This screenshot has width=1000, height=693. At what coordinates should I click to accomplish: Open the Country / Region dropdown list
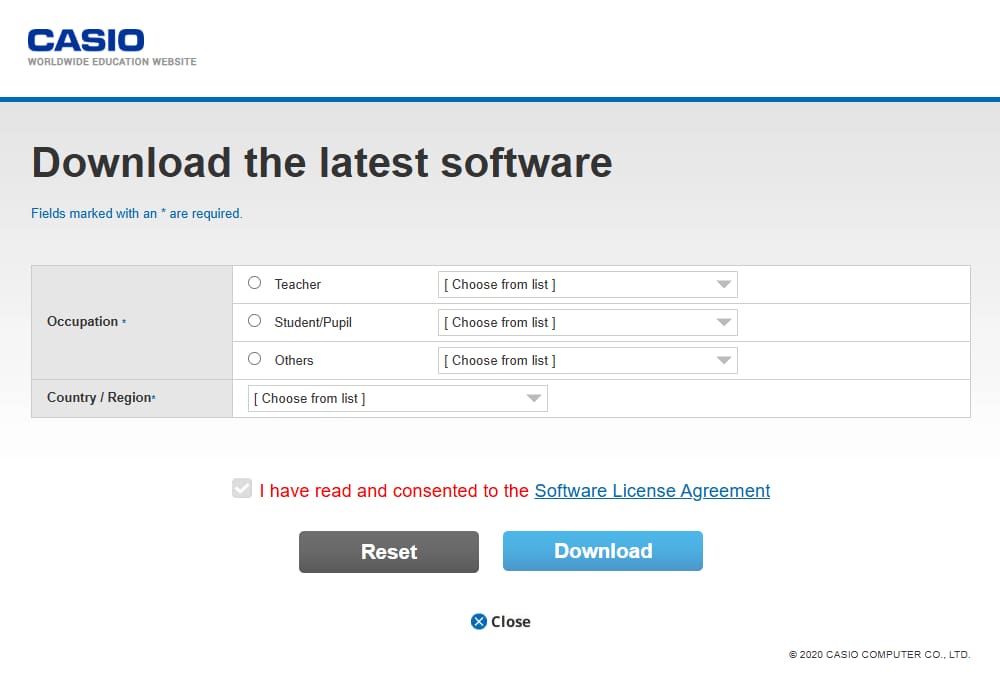tap(397, 398)
